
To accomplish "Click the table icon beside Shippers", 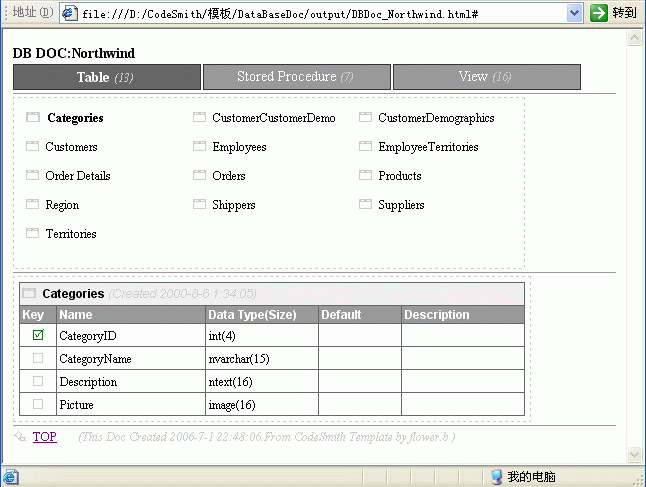I will pos(199,204).
